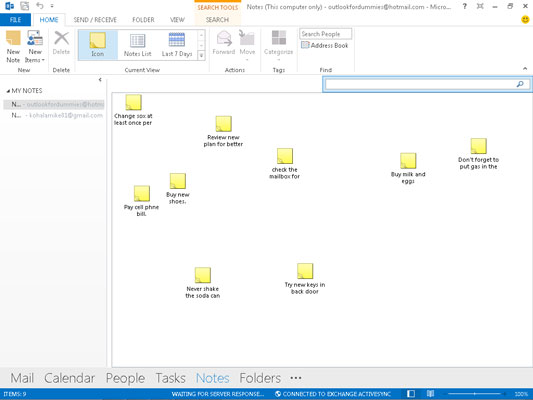Select the HOME ribbon tab
The image size is (533, 400).
click(49, 20)
